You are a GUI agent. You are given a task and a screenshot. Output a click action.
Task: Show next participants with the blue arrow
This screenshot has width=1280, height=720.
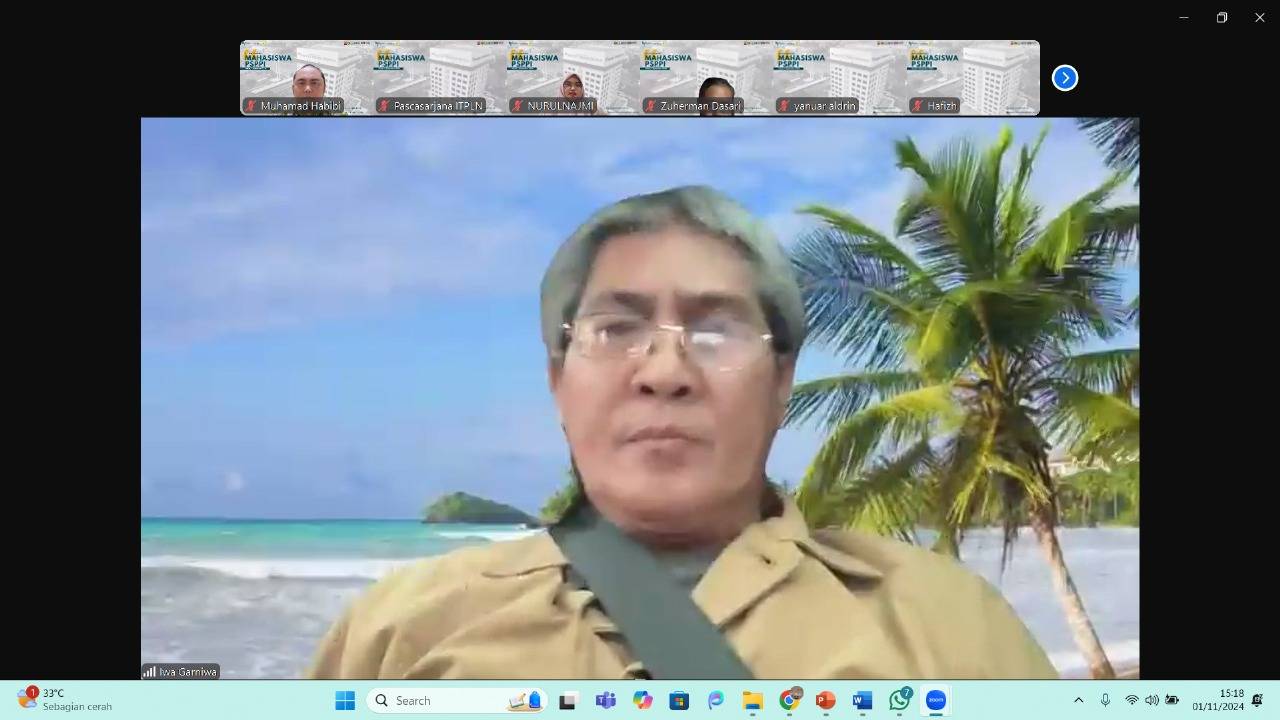coord(1065,78)
